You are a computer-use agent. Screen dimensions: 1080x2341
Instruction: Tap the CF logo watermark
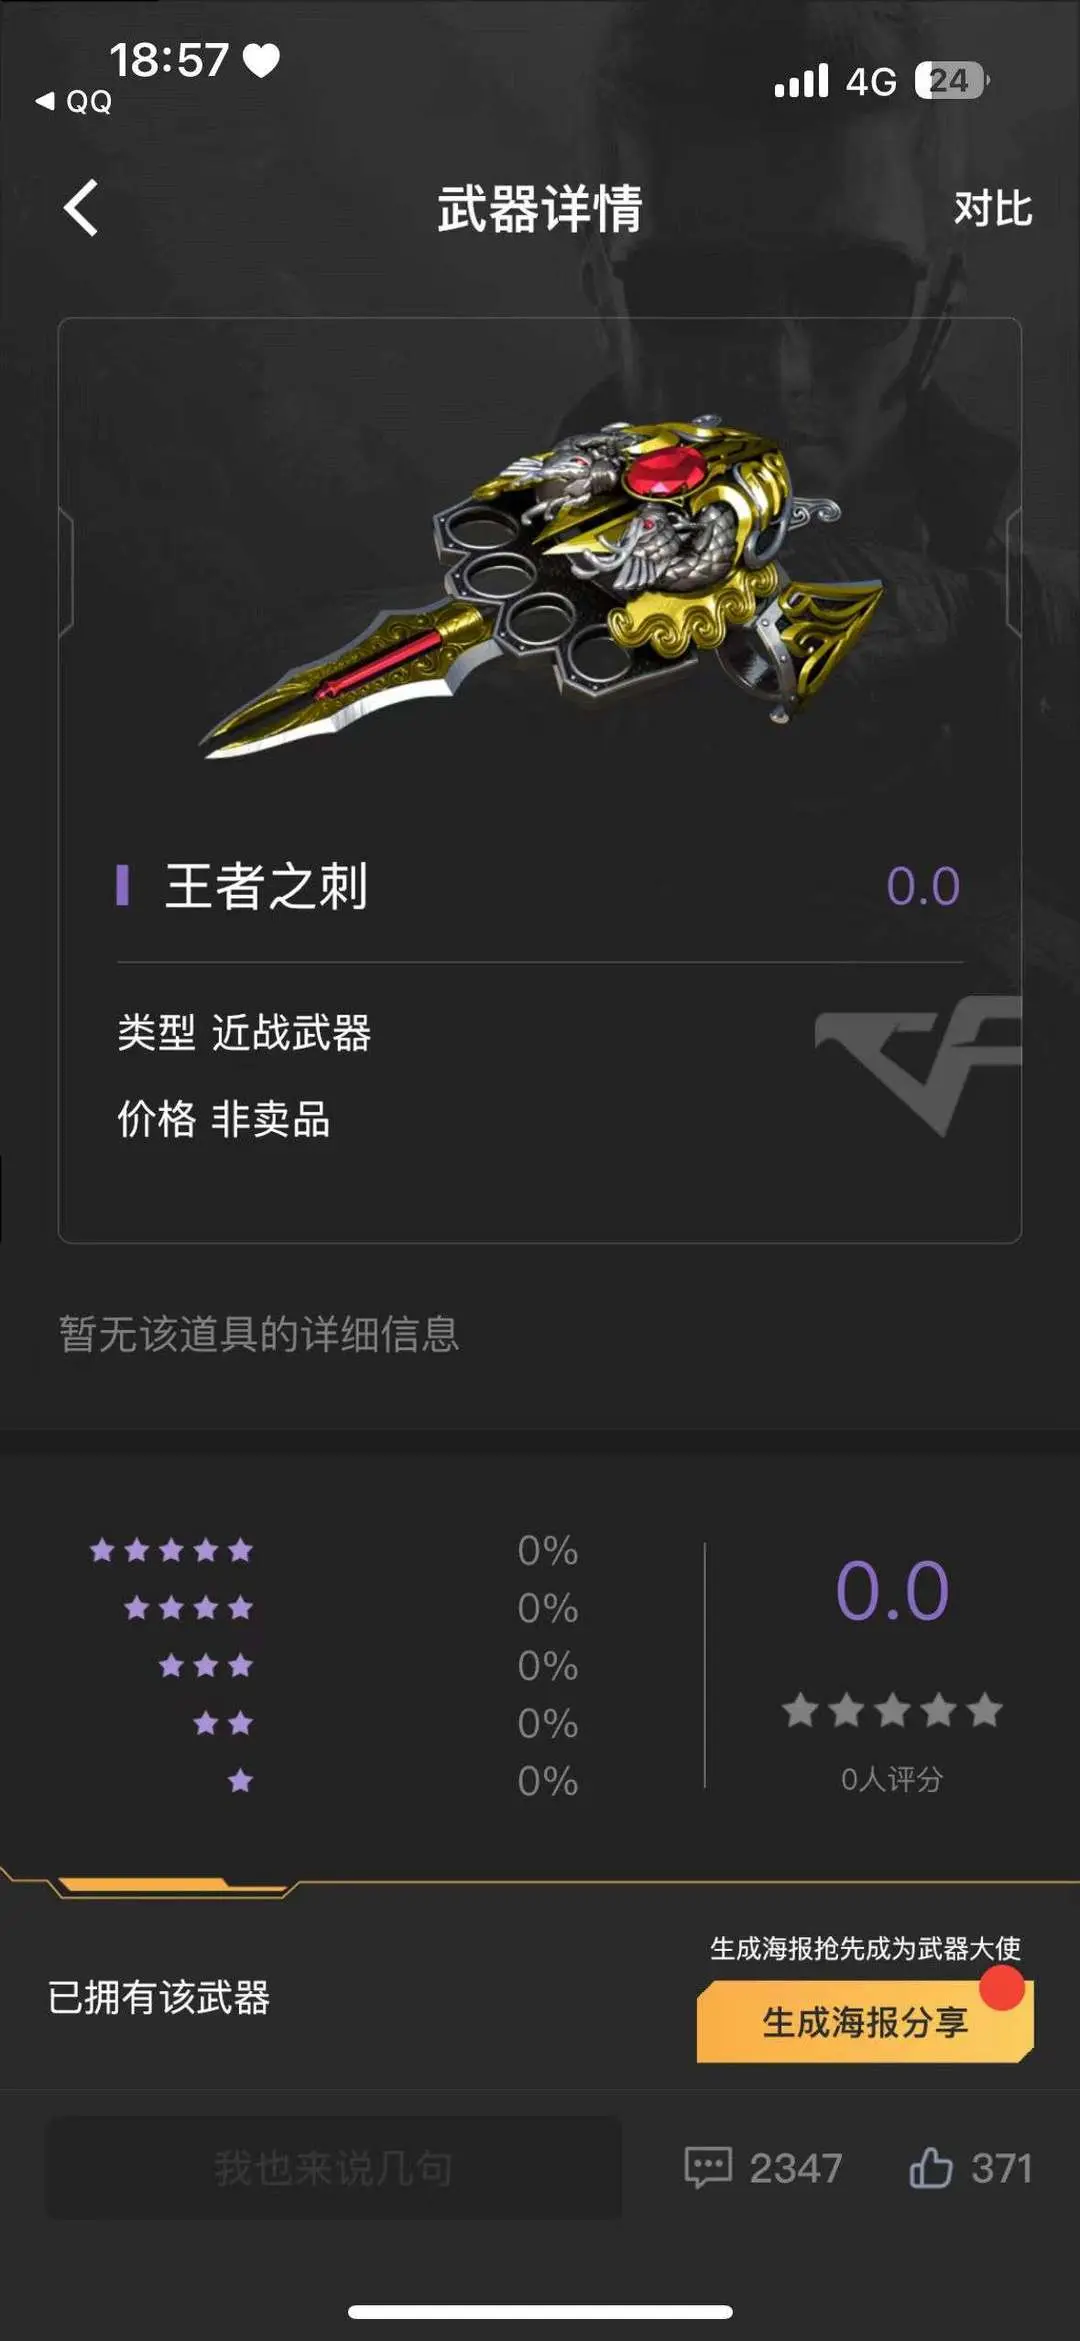(x=918, y=1065)
